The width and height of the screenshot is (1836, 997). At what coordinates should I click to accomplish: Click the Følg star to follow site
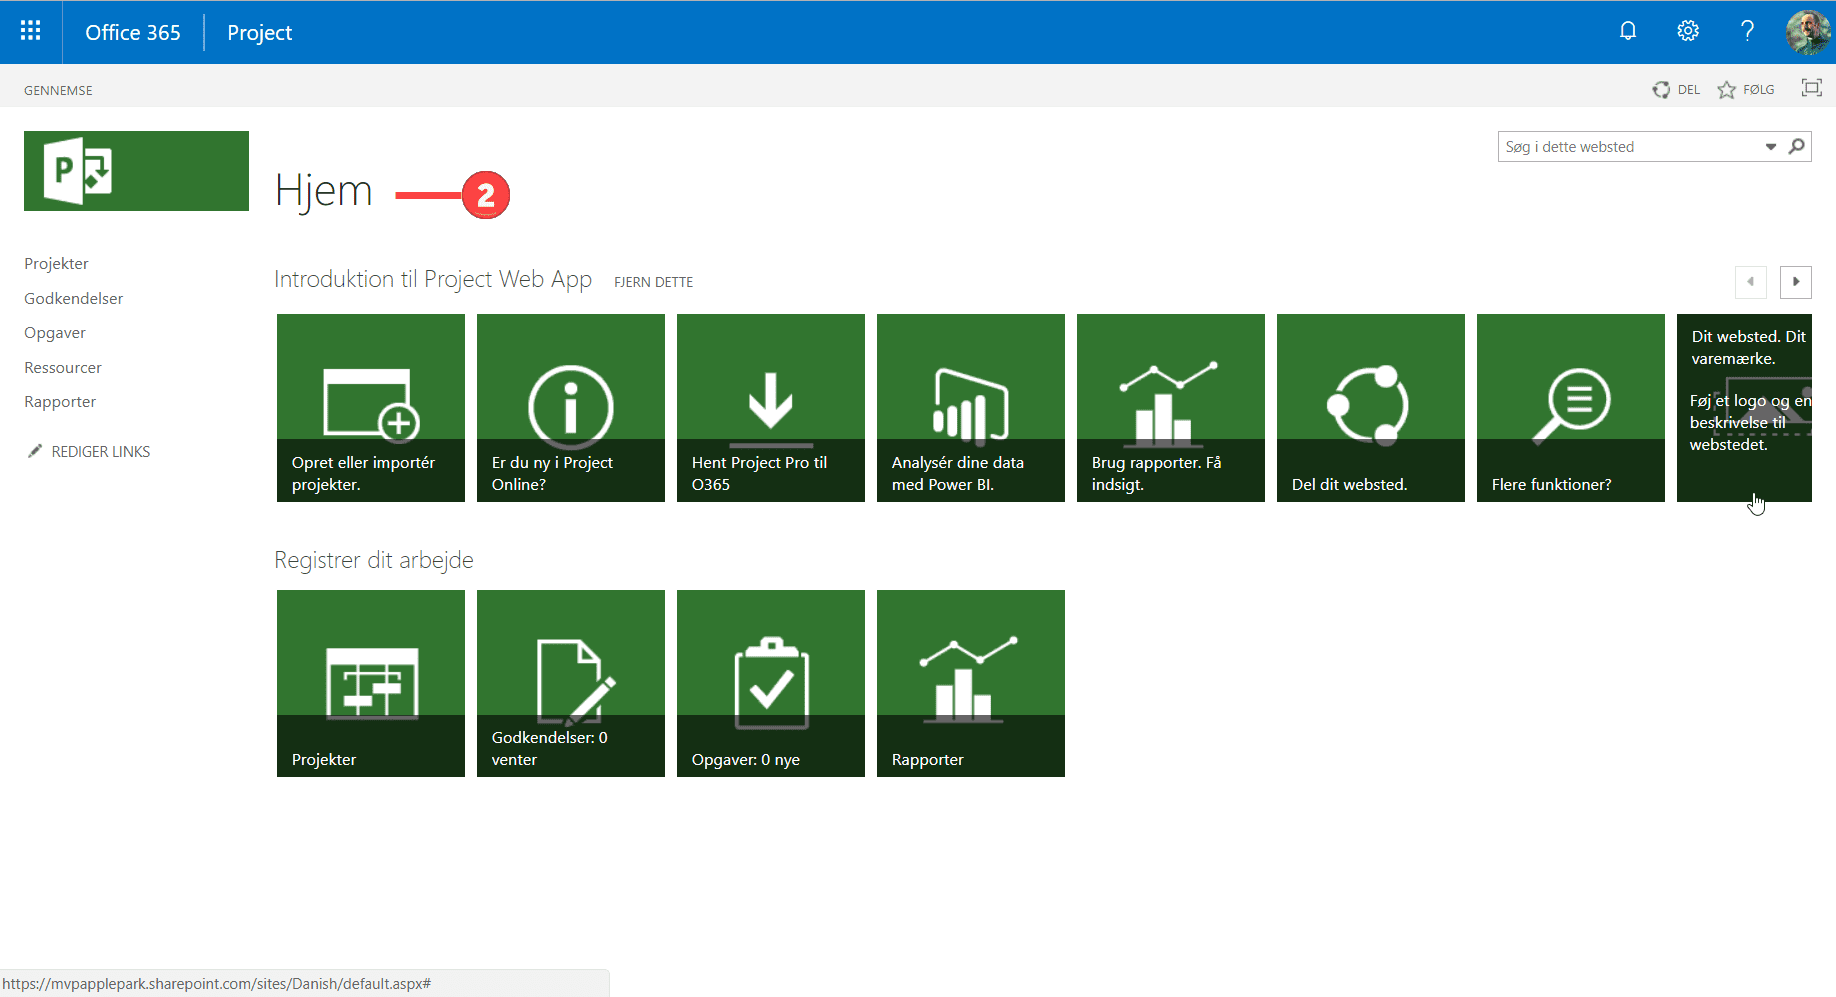click(1746, 90)
